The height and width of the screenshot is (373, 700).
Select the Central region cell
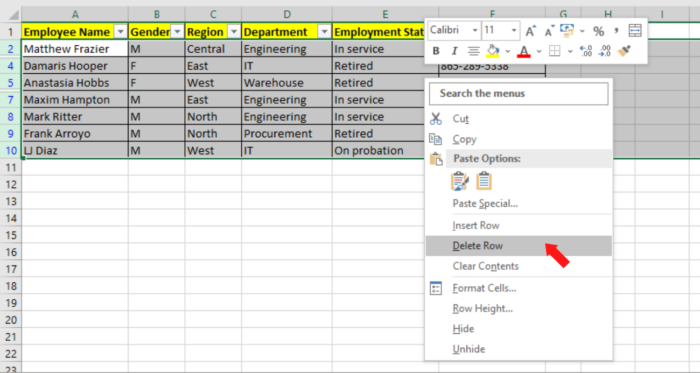[x=213, y=49]
